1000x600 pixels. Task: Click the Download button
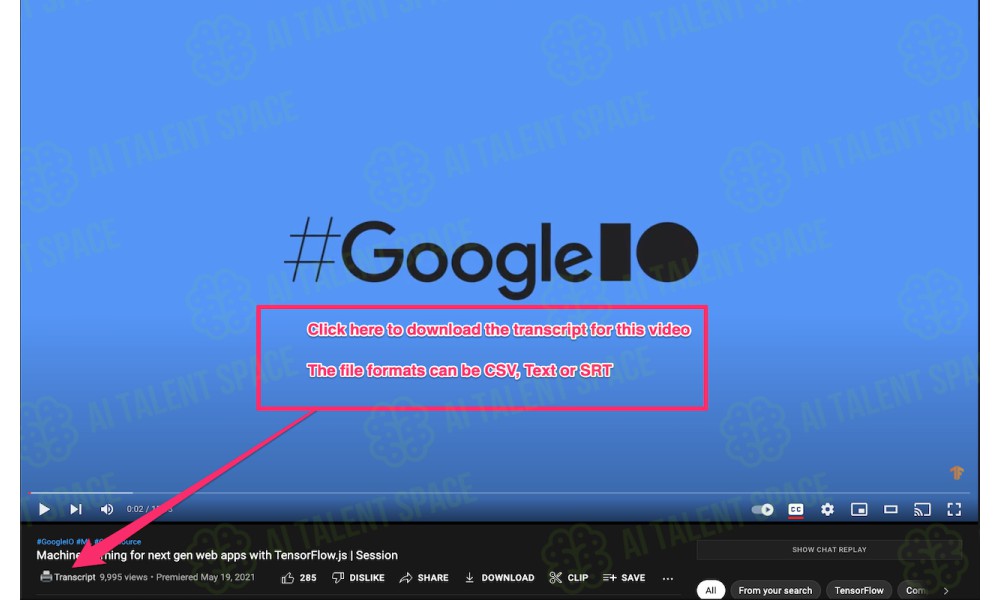pos(499,578)
